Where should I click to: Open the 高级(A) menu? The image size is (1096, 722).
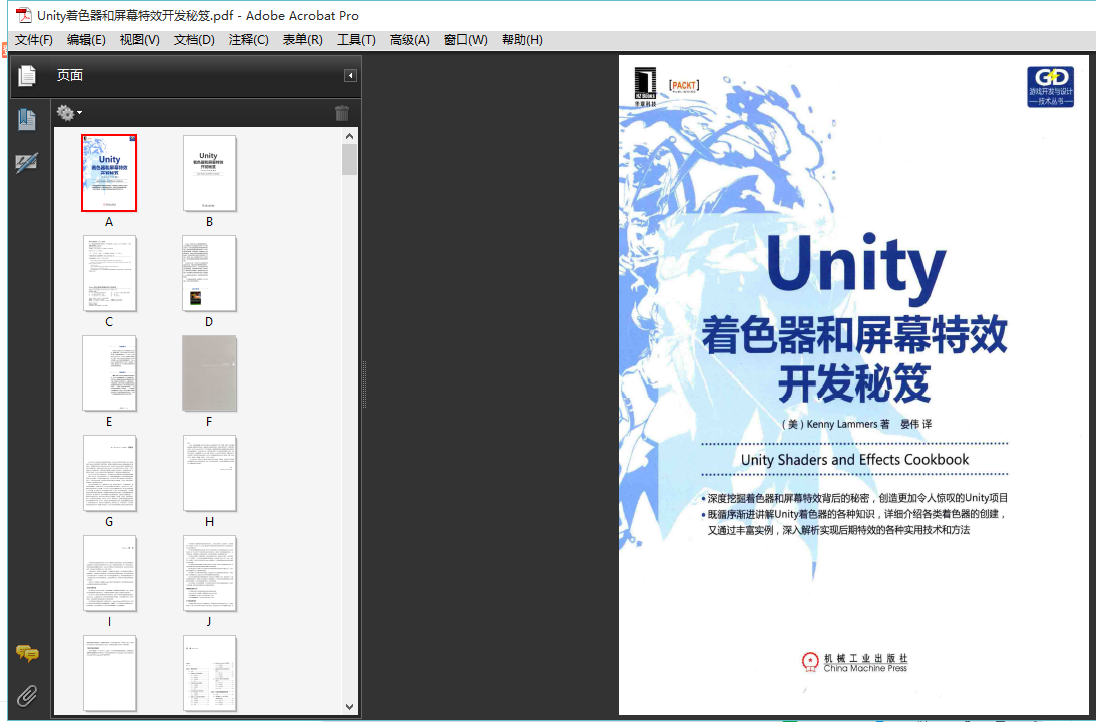[410, 40]
